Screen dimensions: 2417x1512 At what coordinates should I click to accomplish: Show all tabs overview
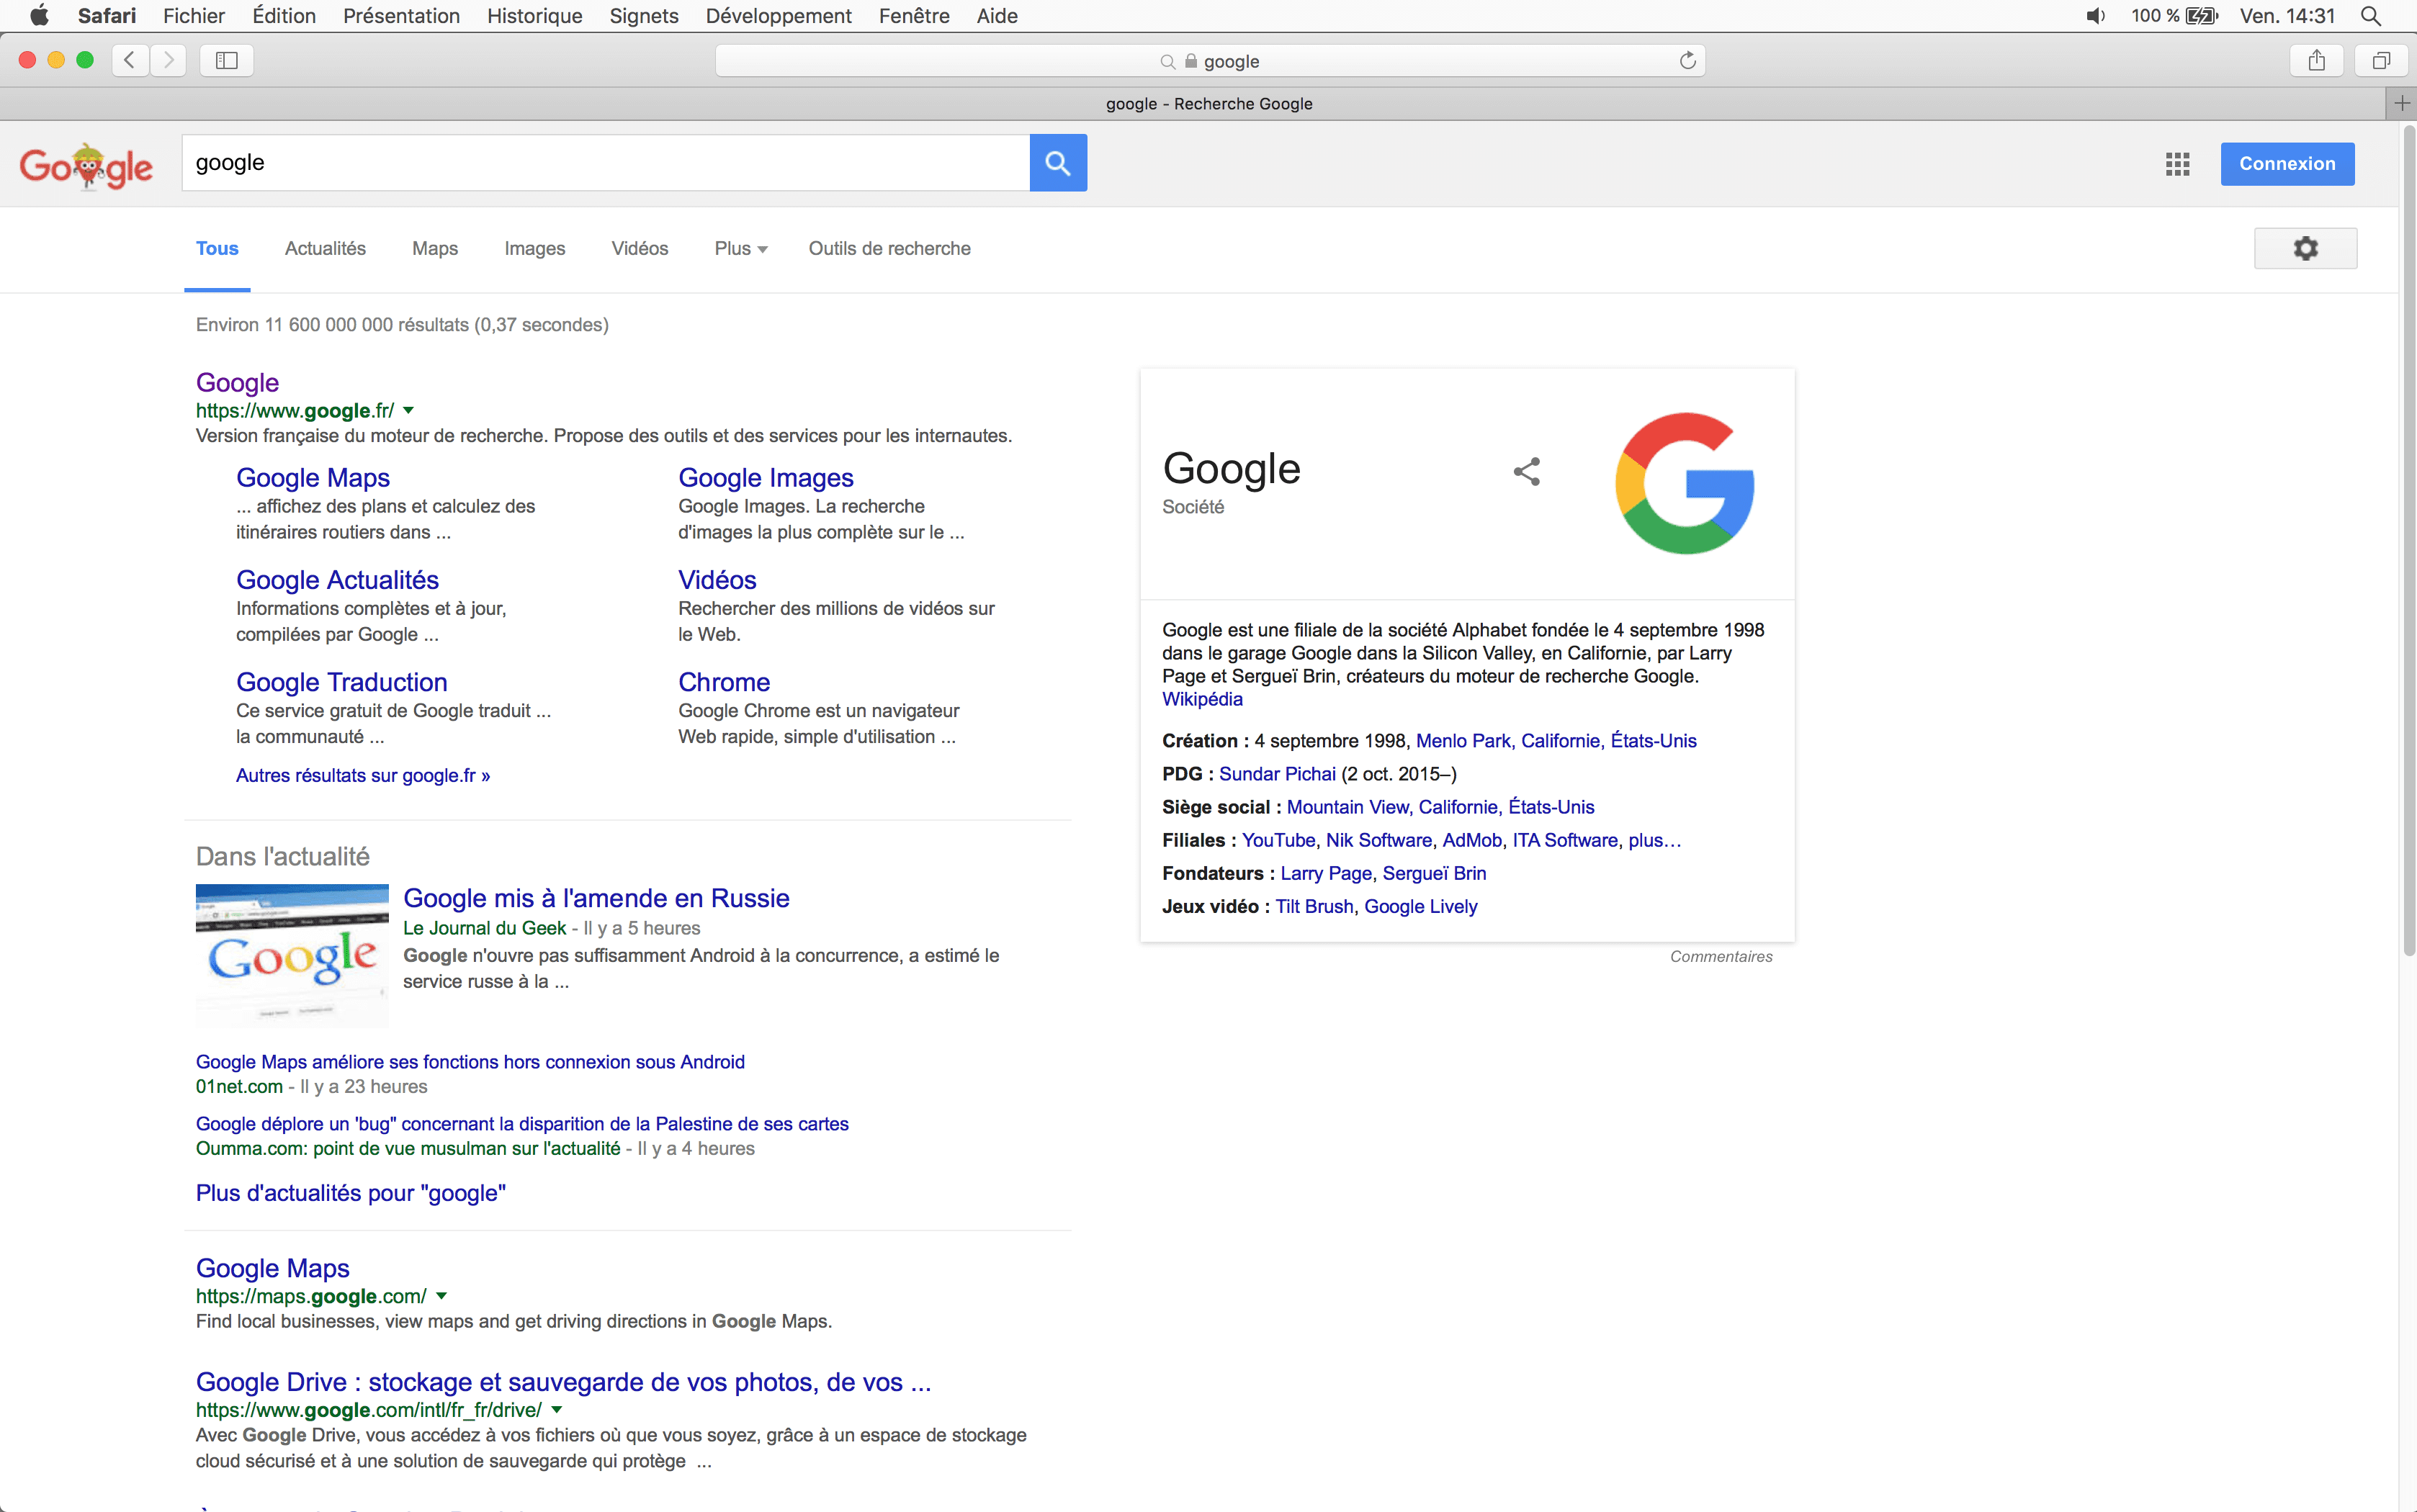pos(2381,61)
